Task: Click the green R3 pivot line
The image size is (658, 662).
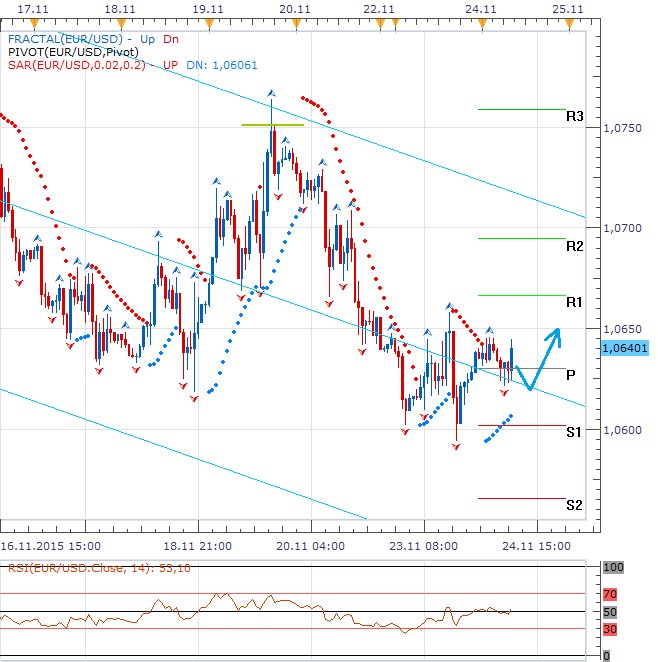Action: [x=522, y=109]
